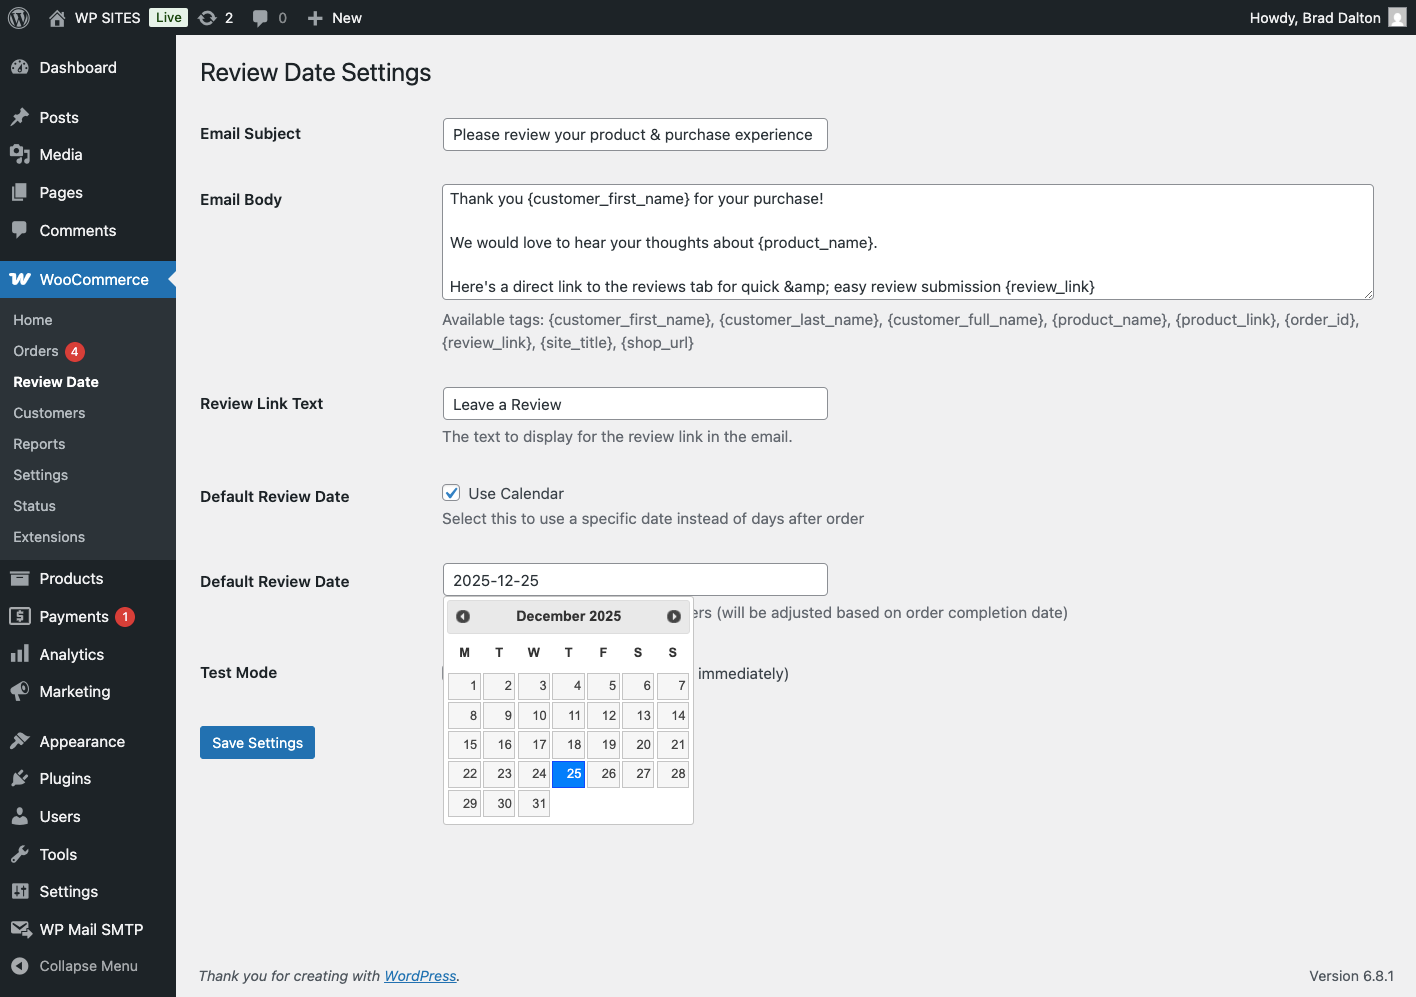Click the WordPress logo icon
The width and height of the screenshot is (1416, 997).
(19, 18)
